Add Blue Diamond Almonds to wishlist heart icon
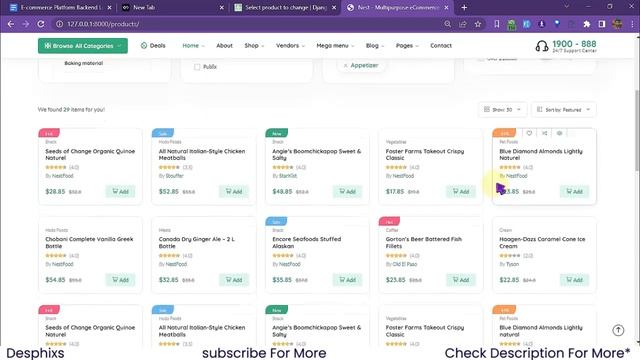 coord(529,133)
